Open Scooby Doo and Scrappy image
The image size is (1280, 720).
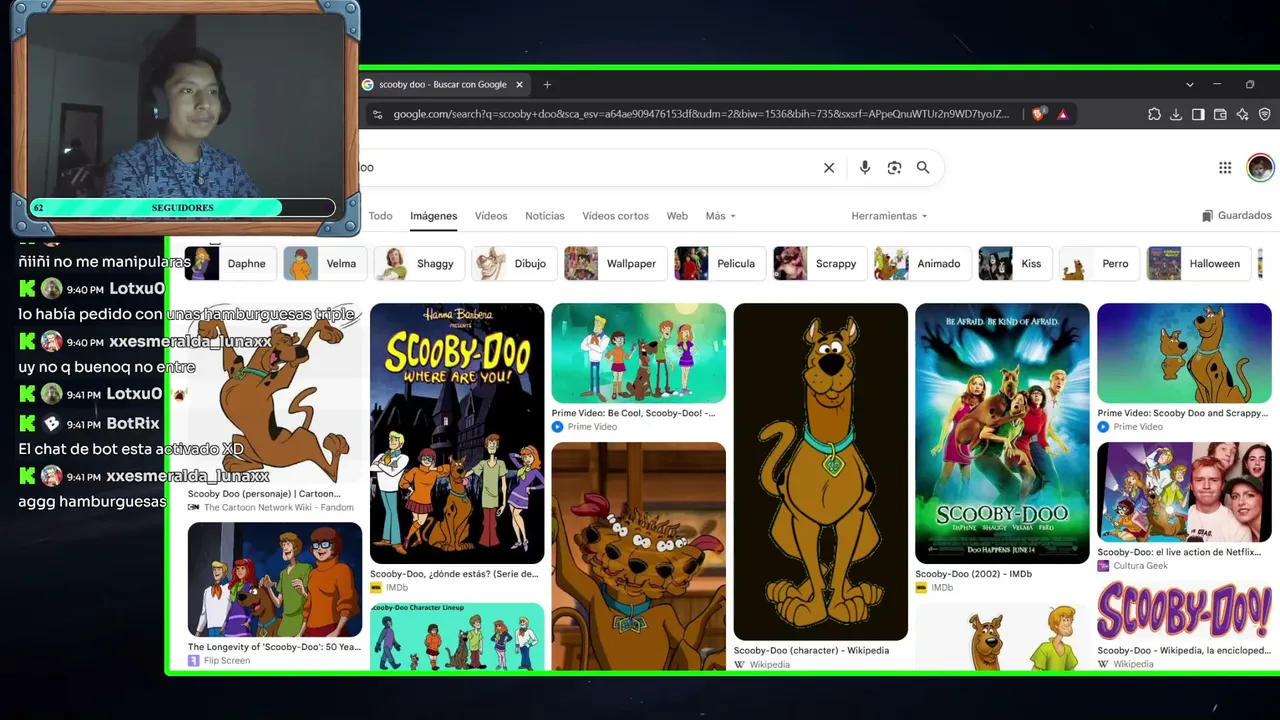pyautogui.click(x=1184, y=354)
